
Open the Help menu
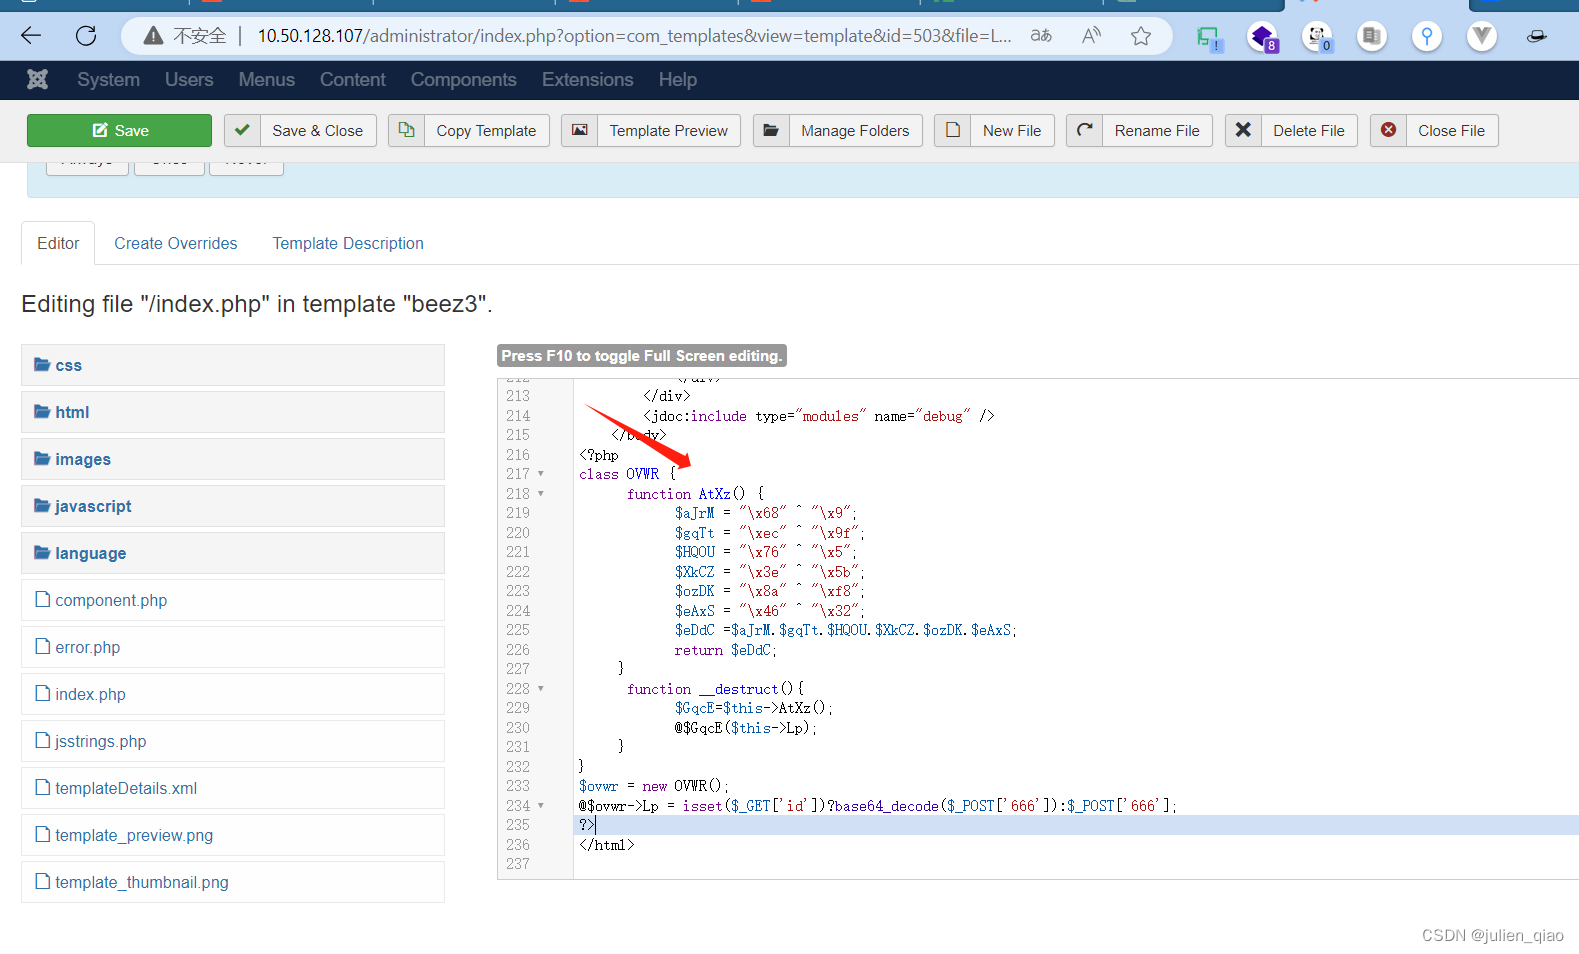(678, 80)
